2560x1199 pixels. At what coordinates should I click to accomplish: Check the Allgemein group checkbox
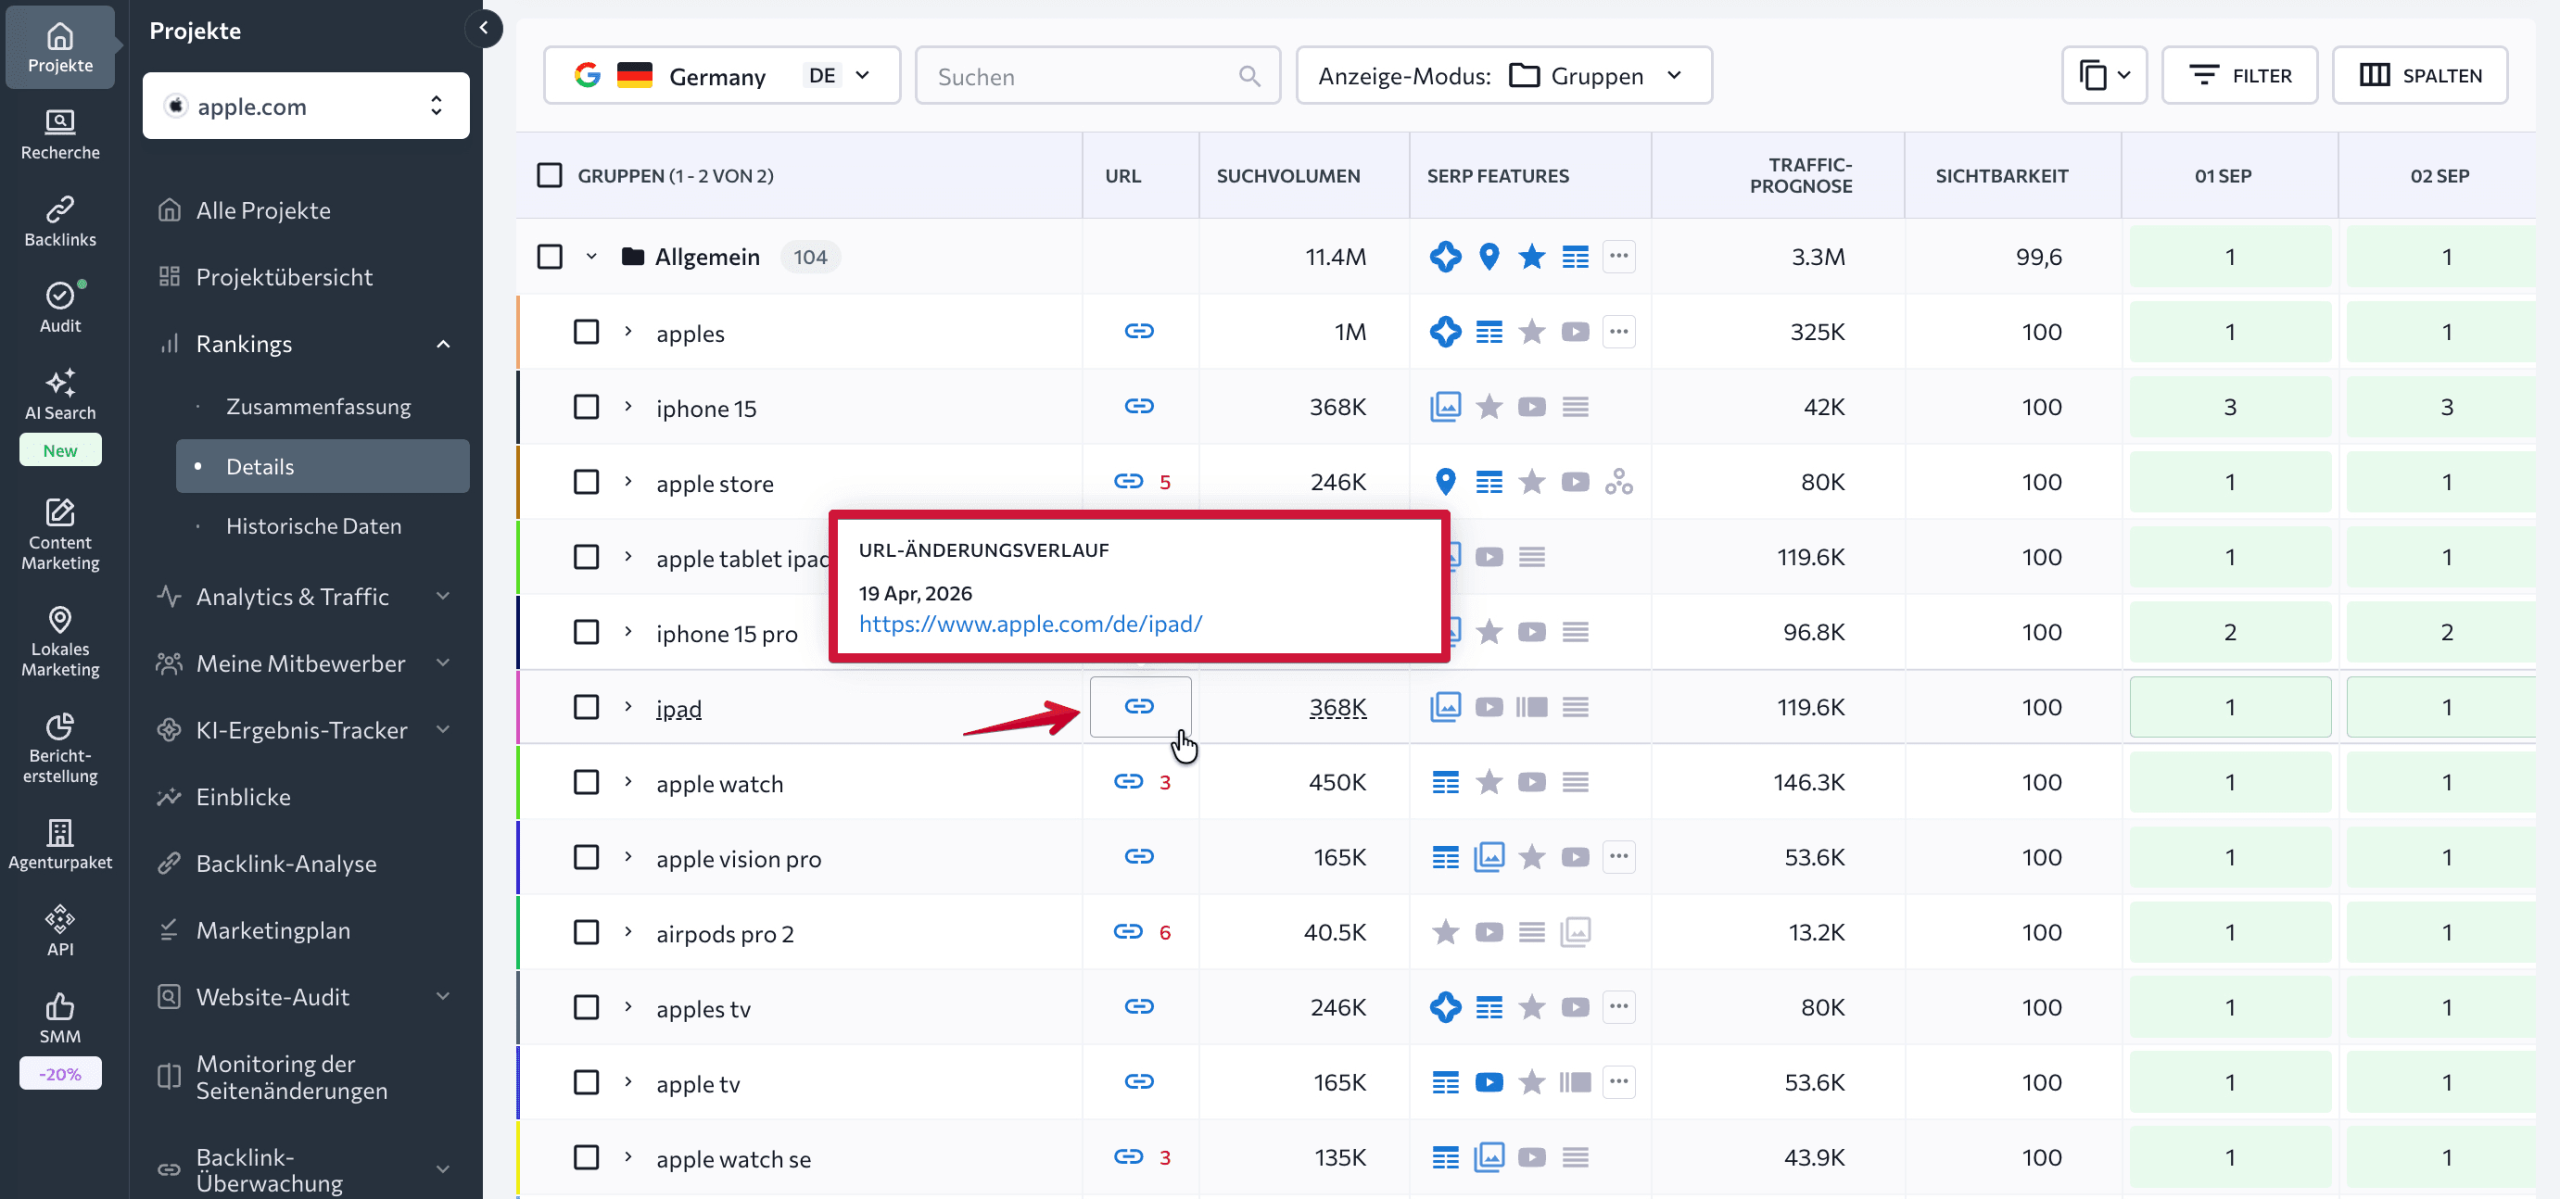click(x=550, y=256)
